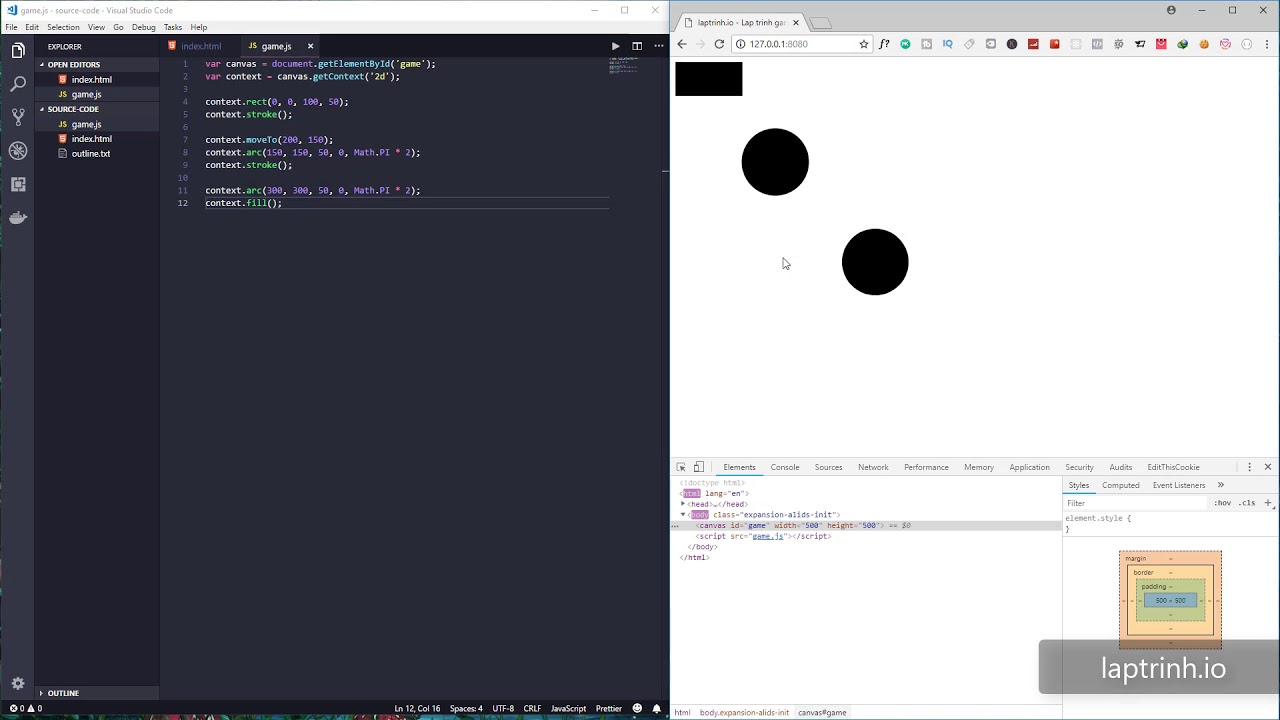Select body.expansion-alids-init breadcrumb in DevTools

(744, 713)
